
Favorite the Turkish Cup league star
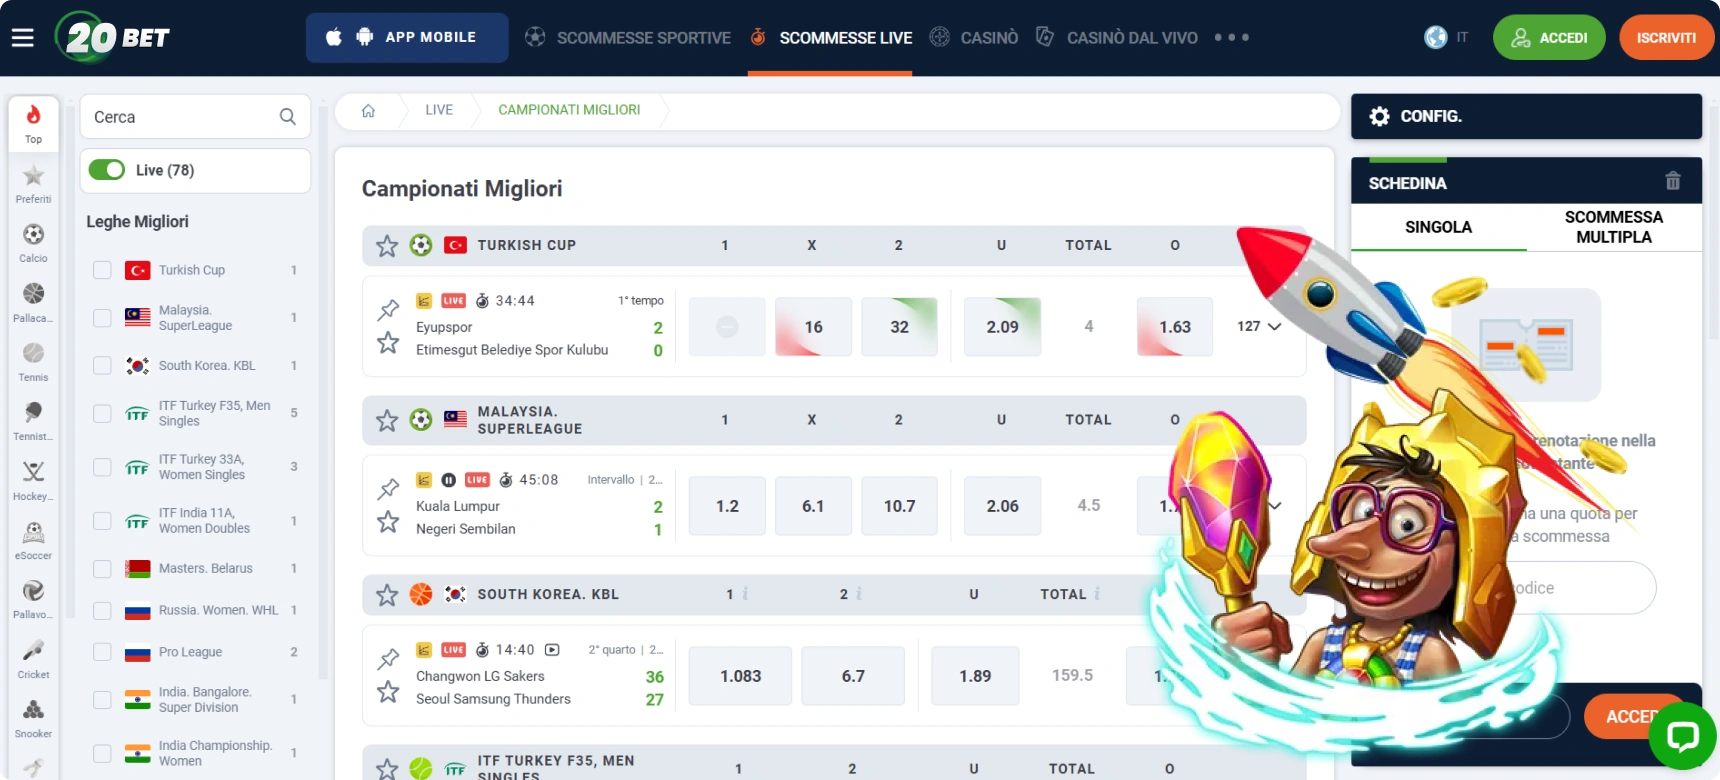(x=387, y=245)
